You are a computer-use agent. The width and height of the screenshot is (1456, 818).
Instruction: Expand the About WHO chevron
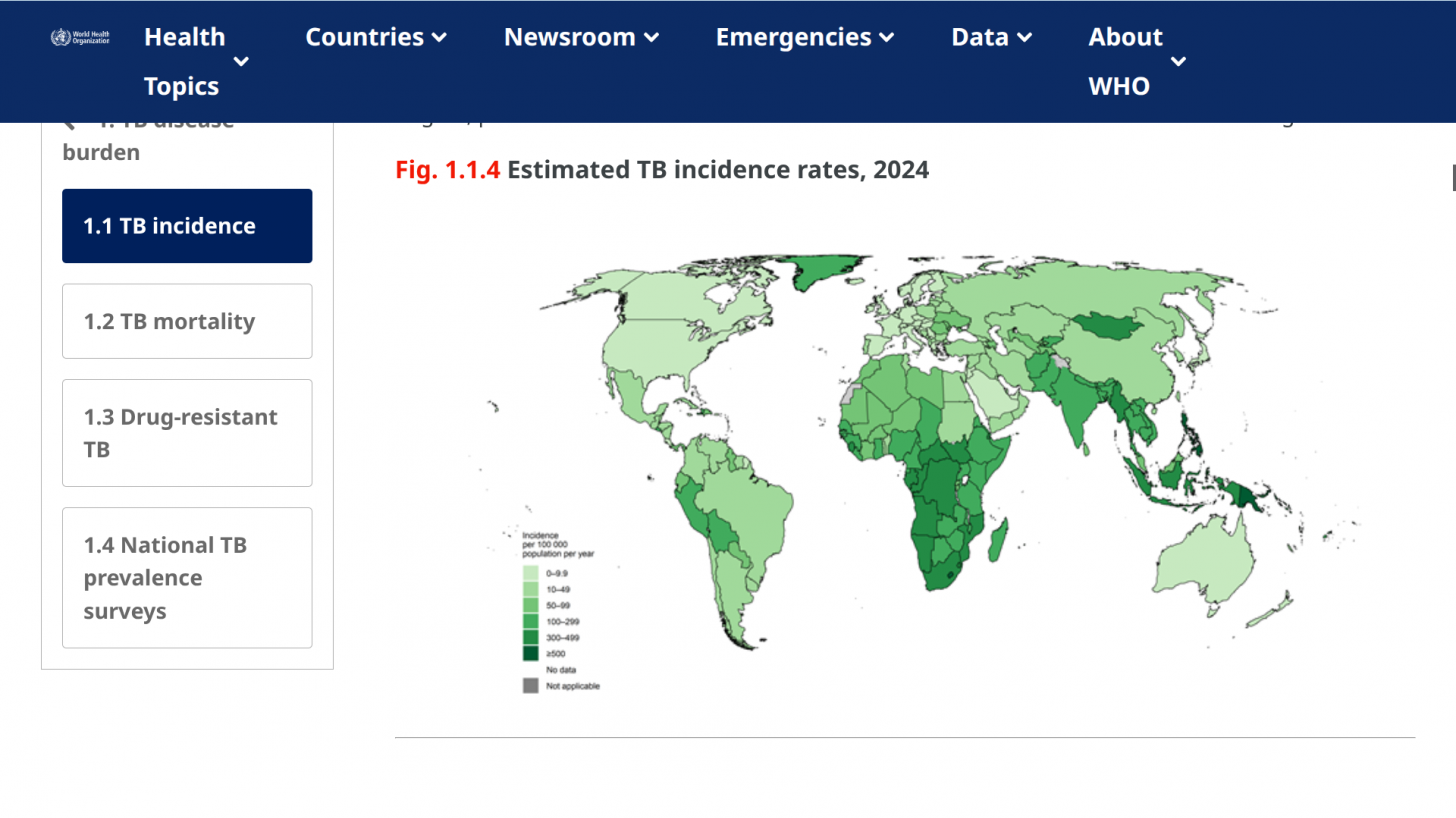[1178, 62]
